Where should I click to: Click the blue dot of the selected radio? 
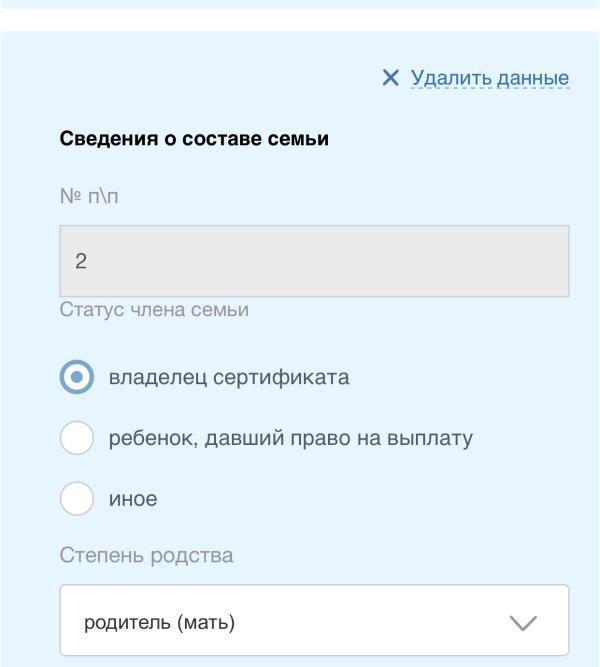point(77,378)
